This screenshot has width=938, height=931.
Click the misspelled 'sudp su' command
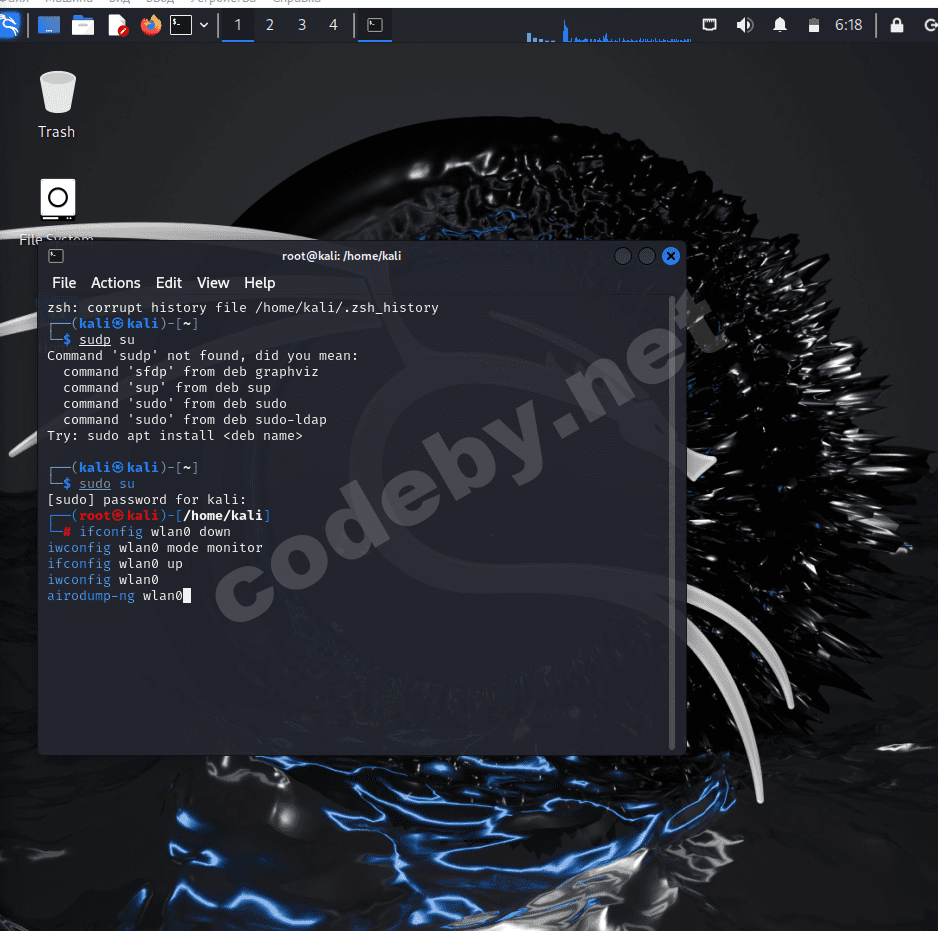(x=107, y=340)
